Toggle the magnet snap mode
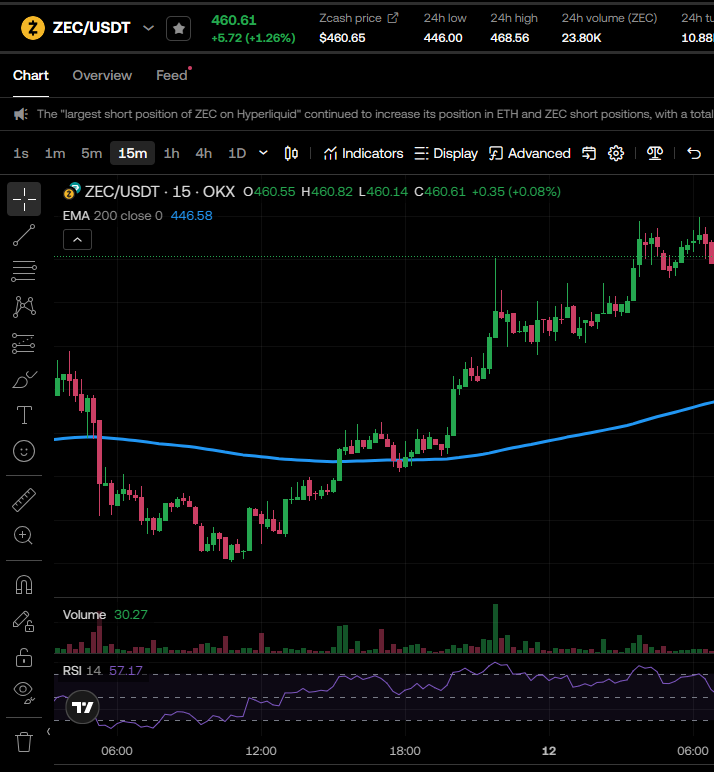Screen dimensions: 714x772 coord(24,585)
